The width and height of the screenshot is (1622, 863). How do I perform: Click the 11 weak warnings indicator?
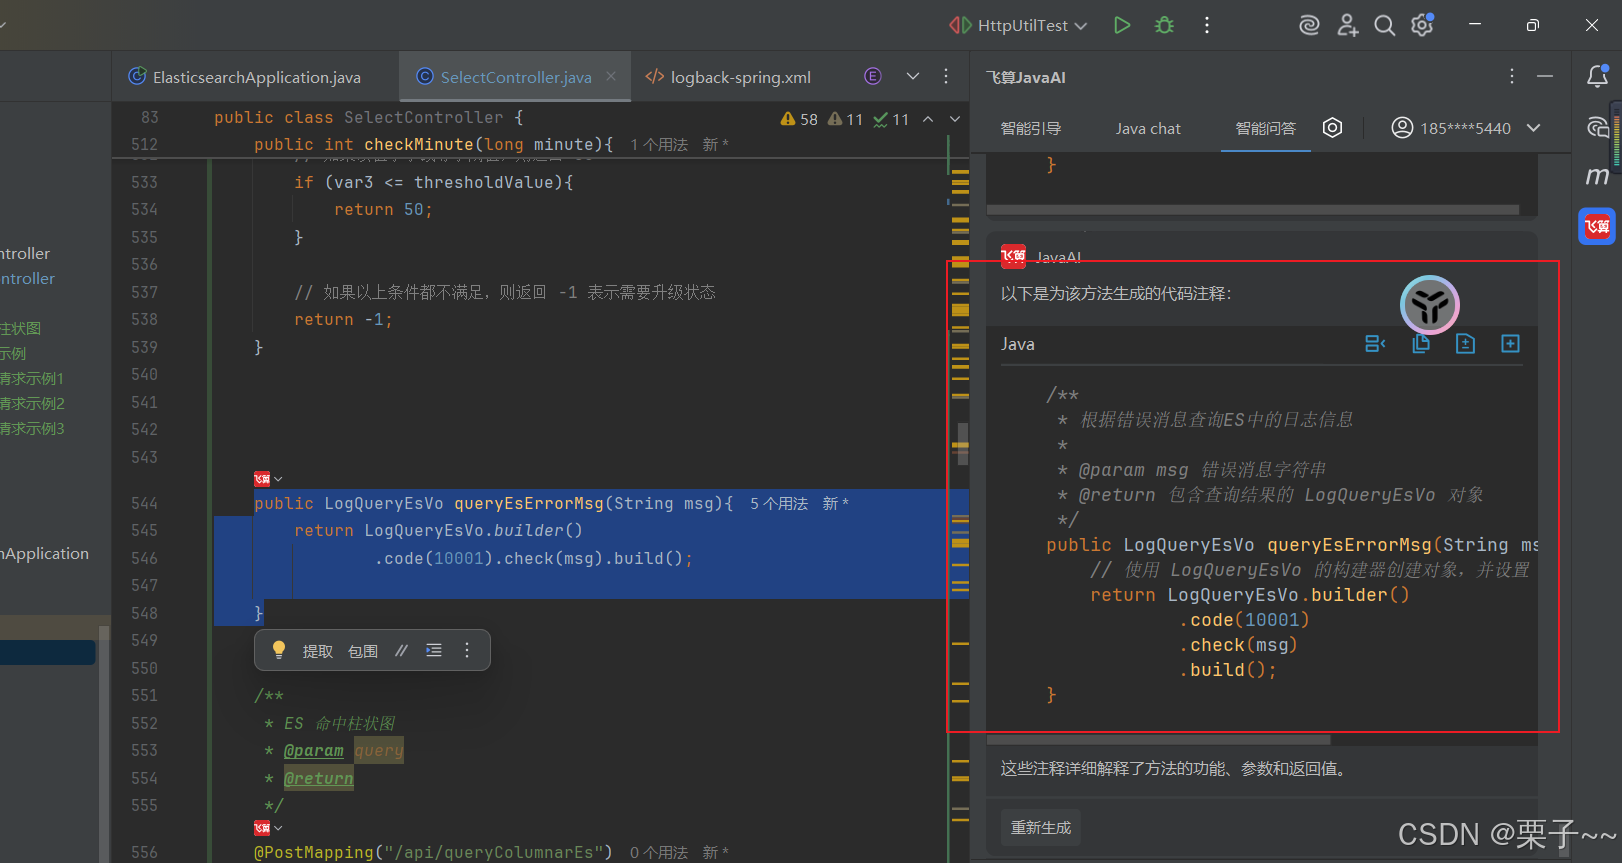[x=845, y=119]
